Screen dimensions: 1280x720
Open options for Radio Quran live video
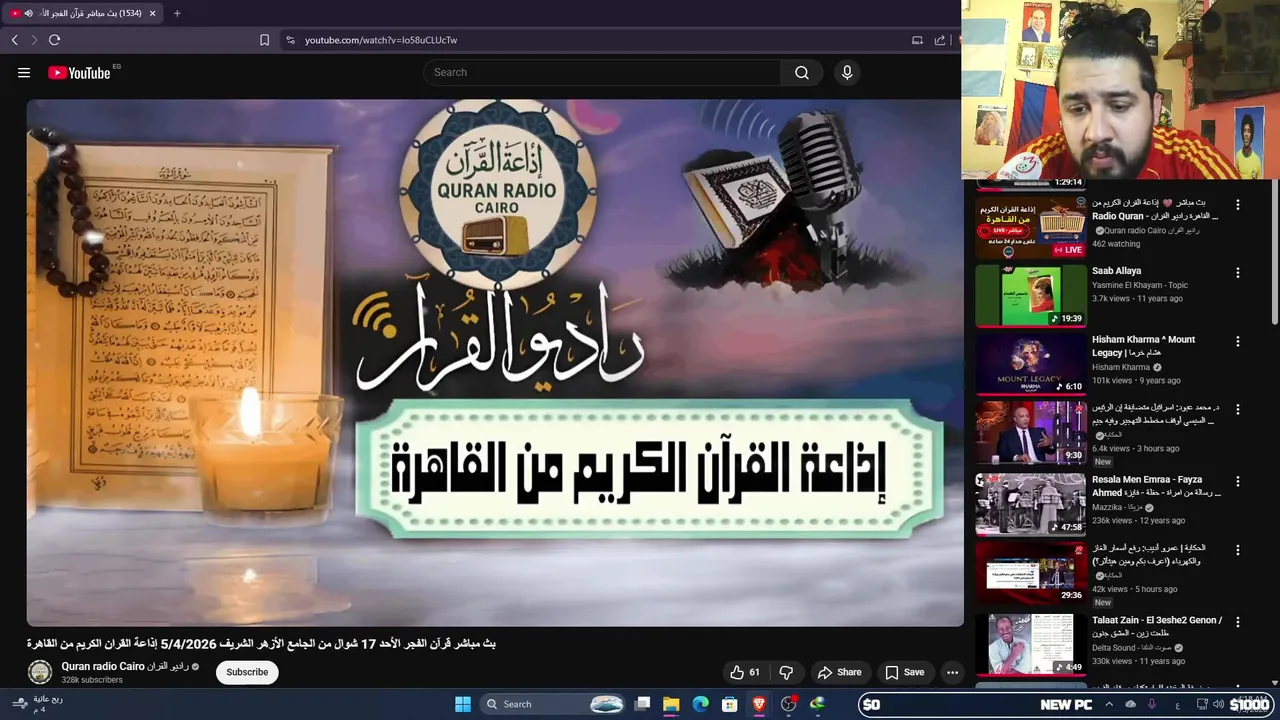(x=1237, y=204)
